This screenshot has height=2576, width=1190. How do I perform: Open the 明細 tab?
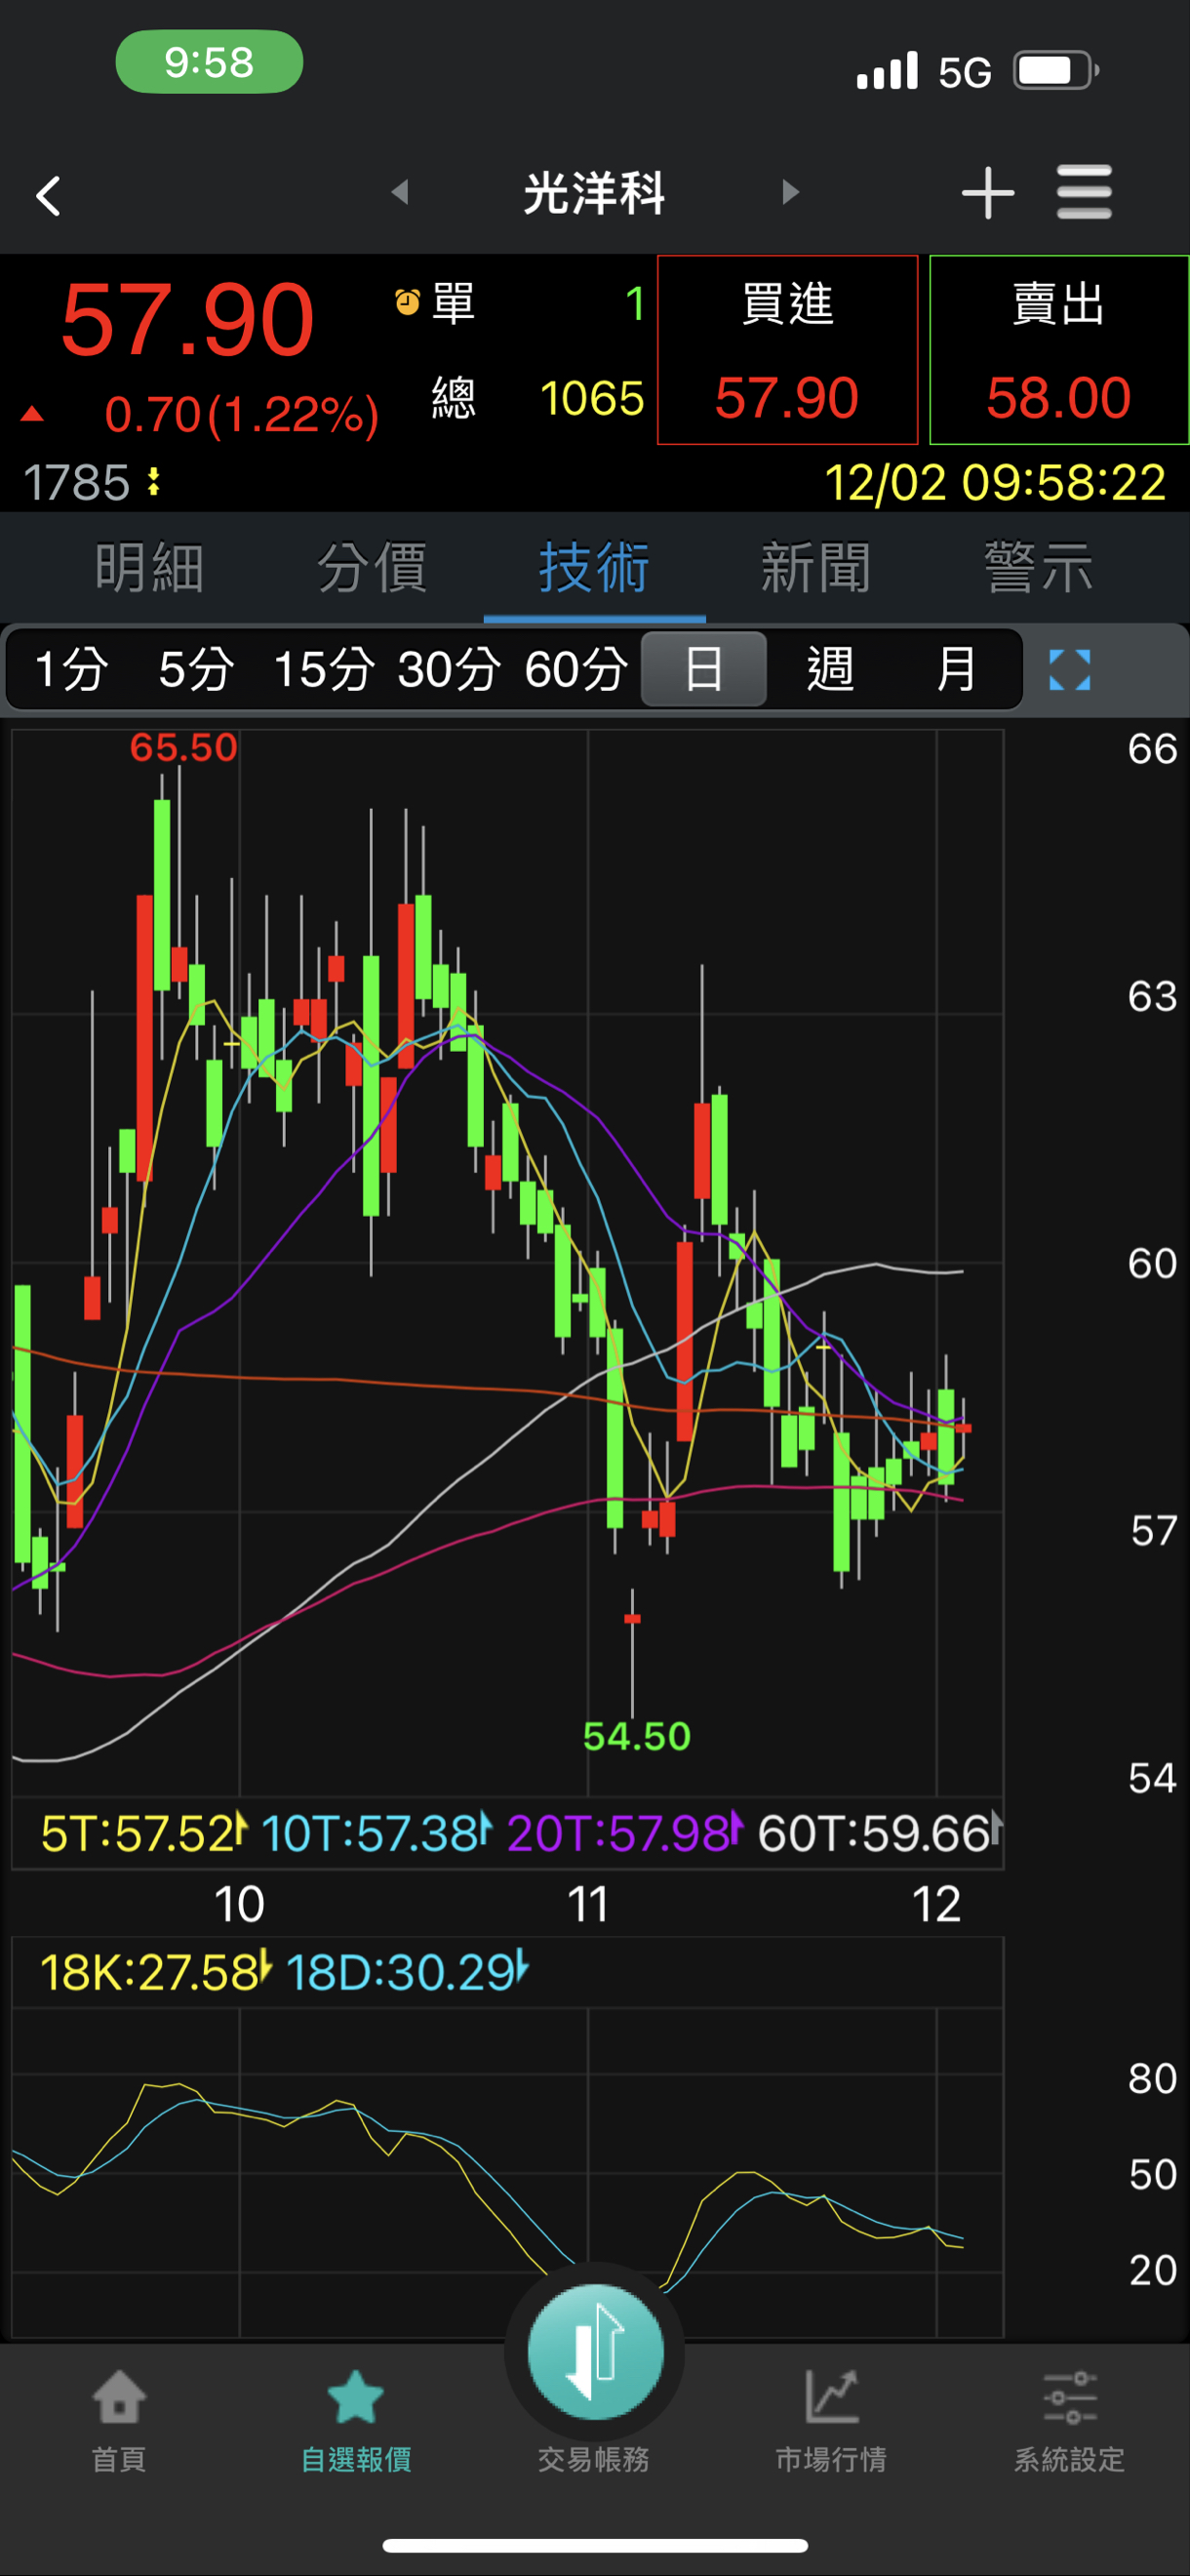pos(150,568)
